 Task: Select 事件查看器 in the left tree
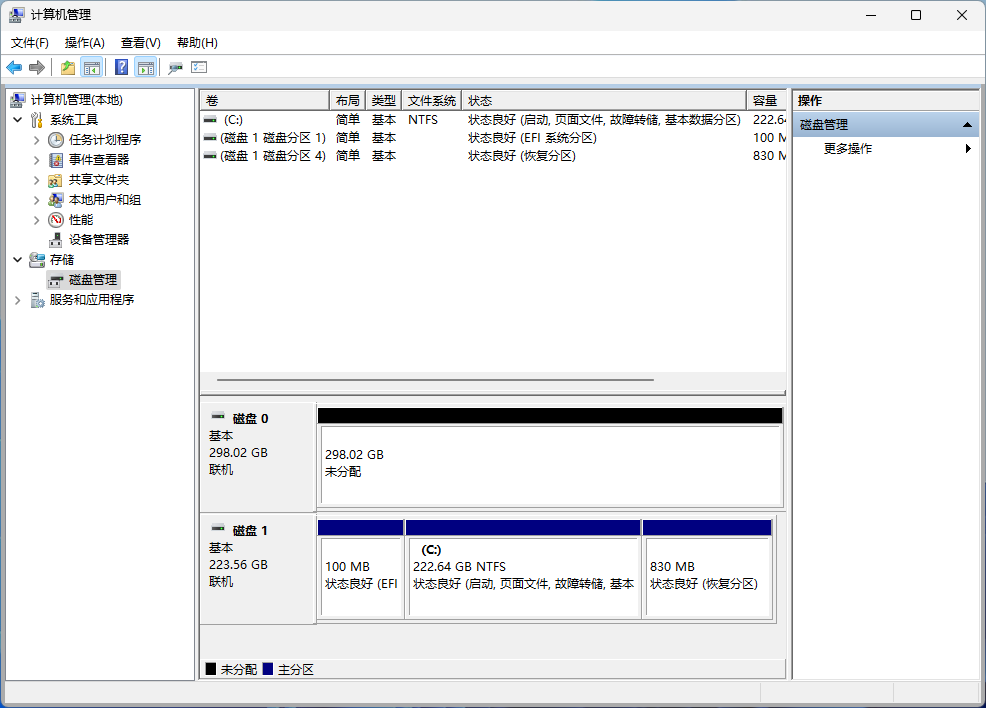pyautogui.click(x=98, y=160)
